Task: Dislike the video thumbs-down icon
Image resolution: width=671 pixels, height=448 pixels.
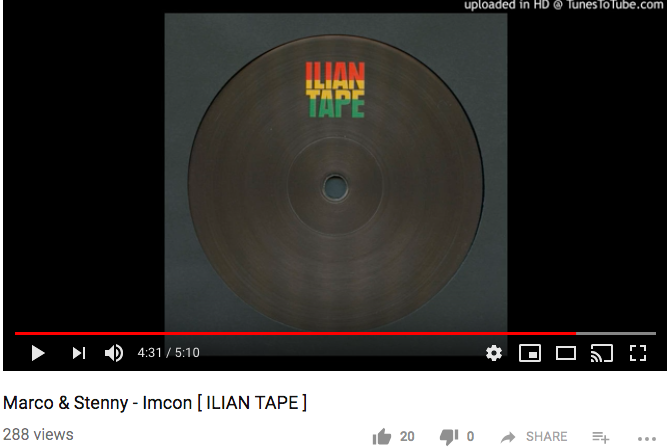Action: [x=449, y=437]
